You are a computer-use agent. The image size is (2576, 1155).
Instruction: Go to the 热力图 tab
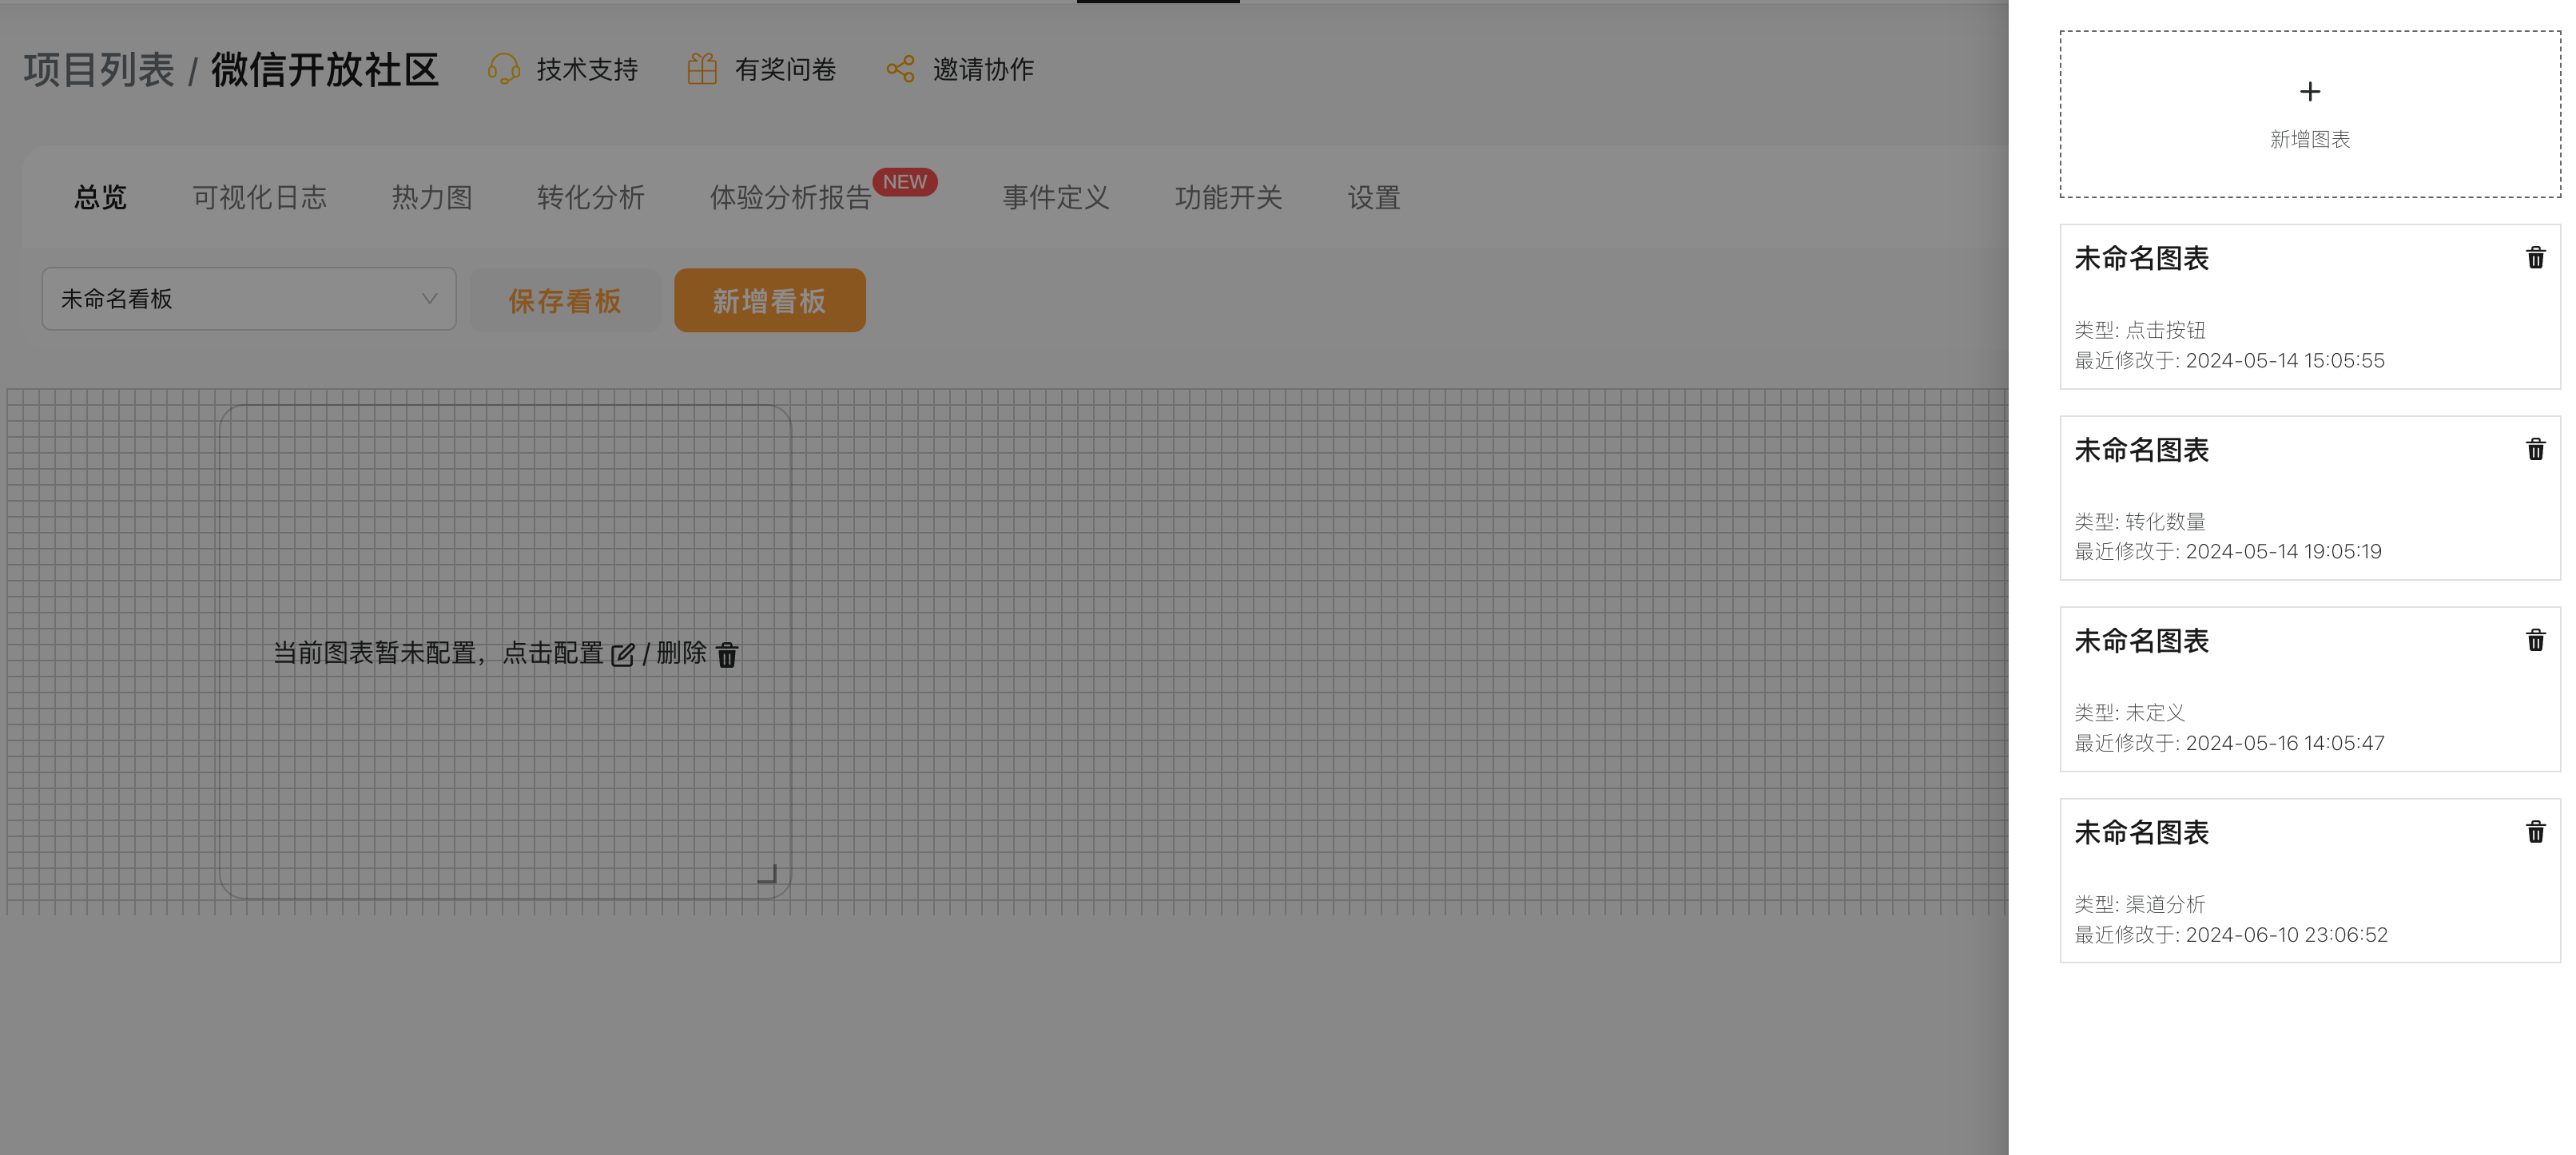(x=432, y=198)
